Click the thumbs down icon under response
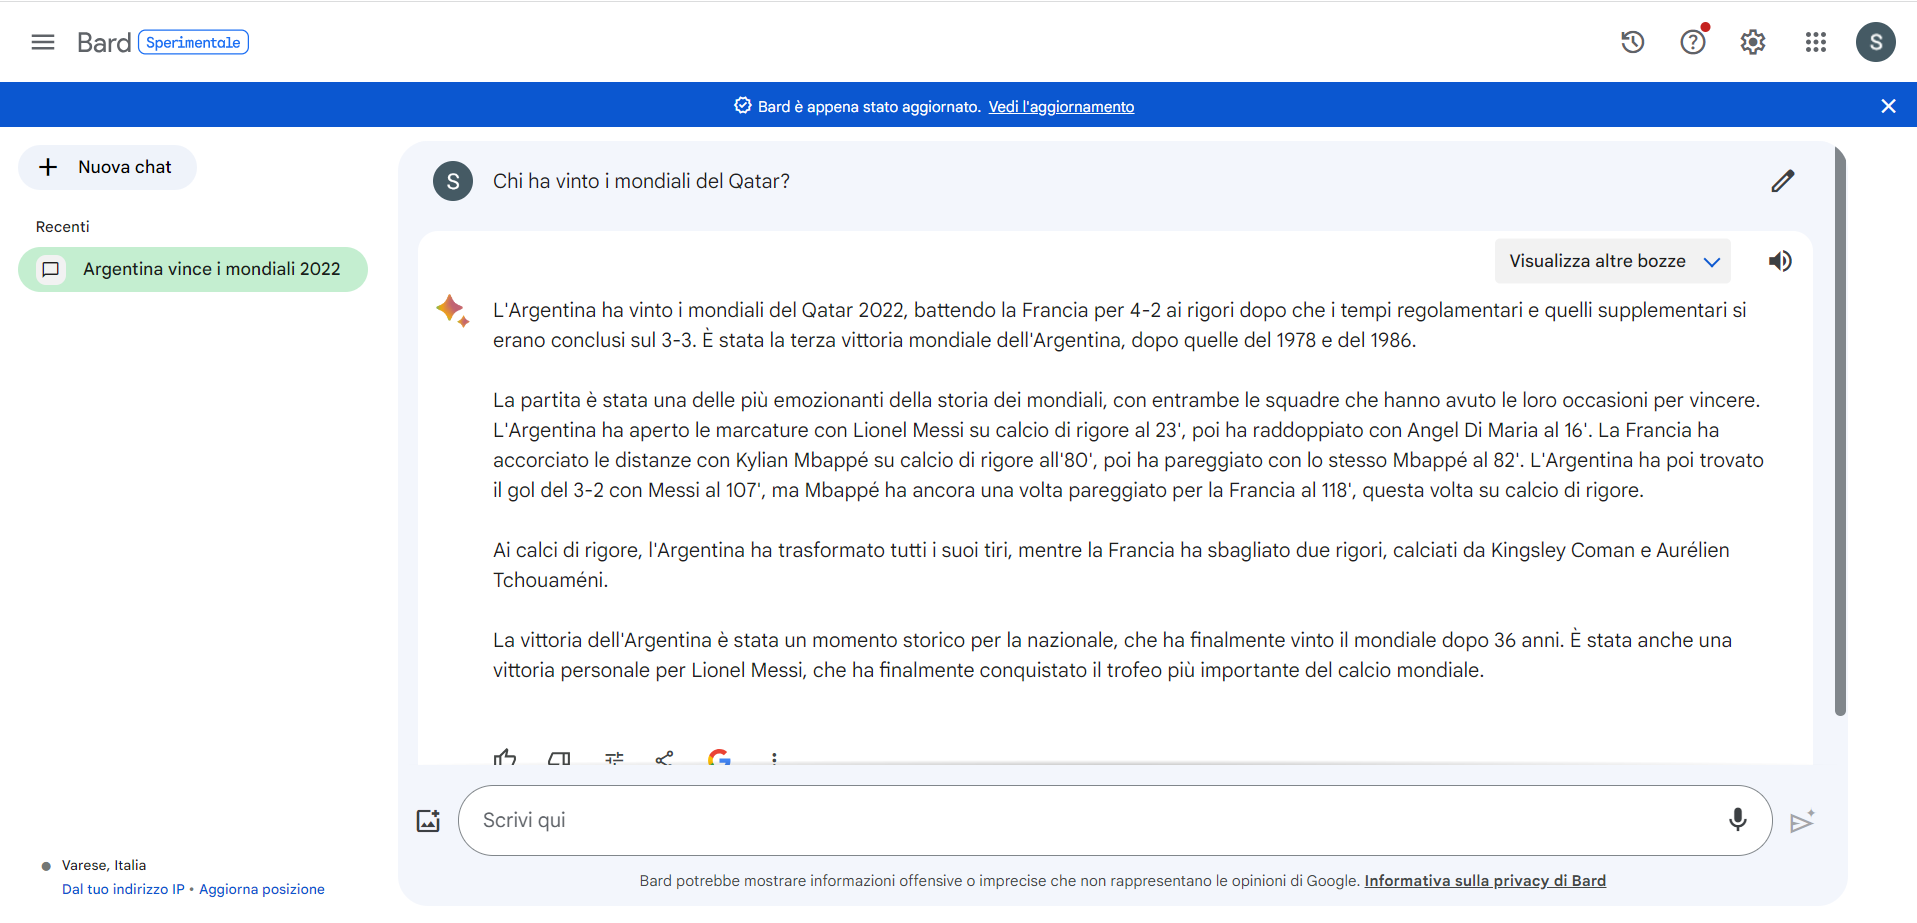 click(x=559, y=758)
